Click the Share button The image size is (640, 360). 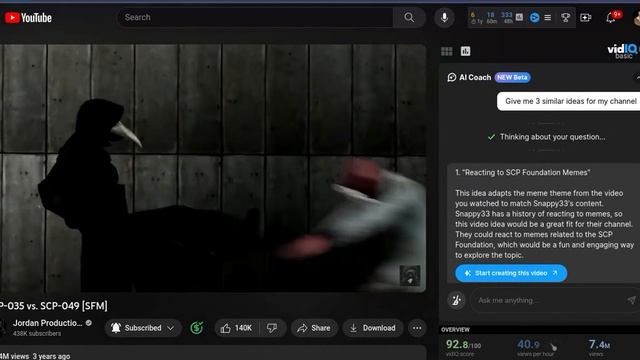click(x=314, y=328)
